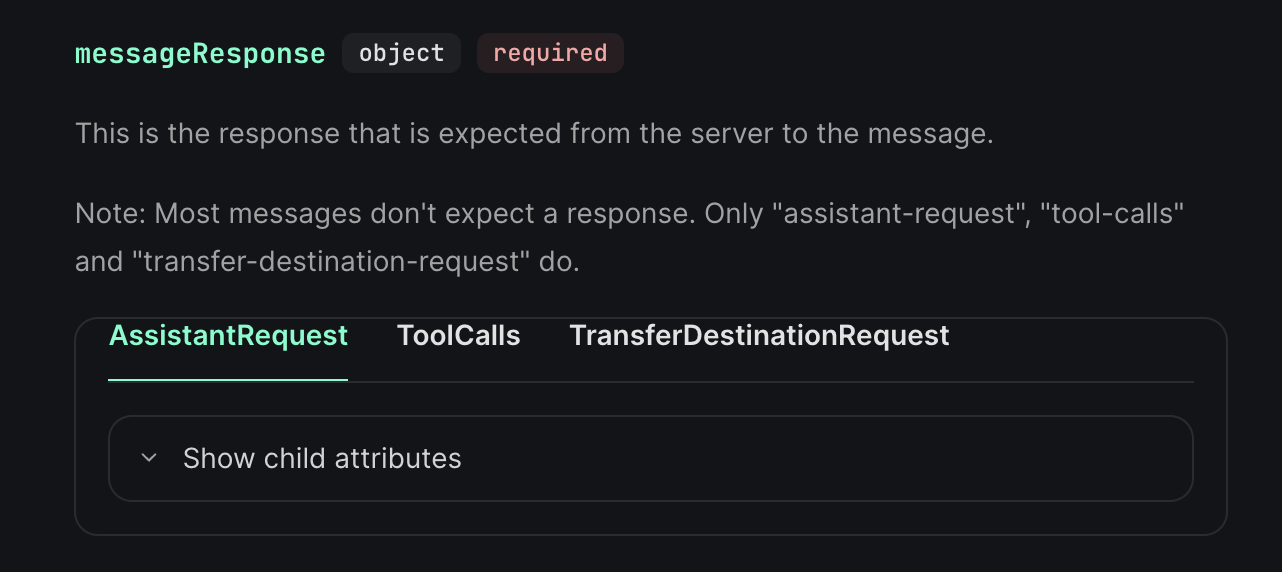Image resolution: width=1282 pixels, height=572 pixels.
Task: Click the messageResponse property name
Action: click(200, 54)
